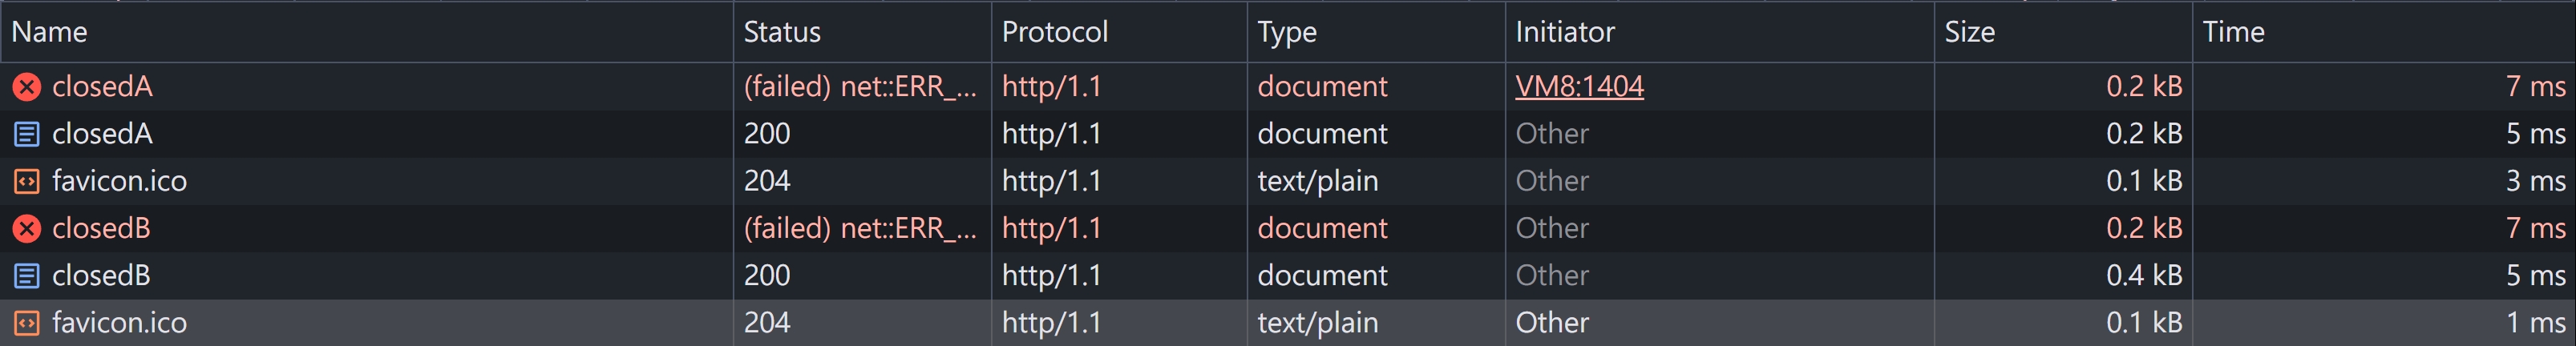Image resolution: width=2576 pixels, height=346 pixels.
Task: Click the document icon of closedB with status 200
Action: [x=27, y=276]
